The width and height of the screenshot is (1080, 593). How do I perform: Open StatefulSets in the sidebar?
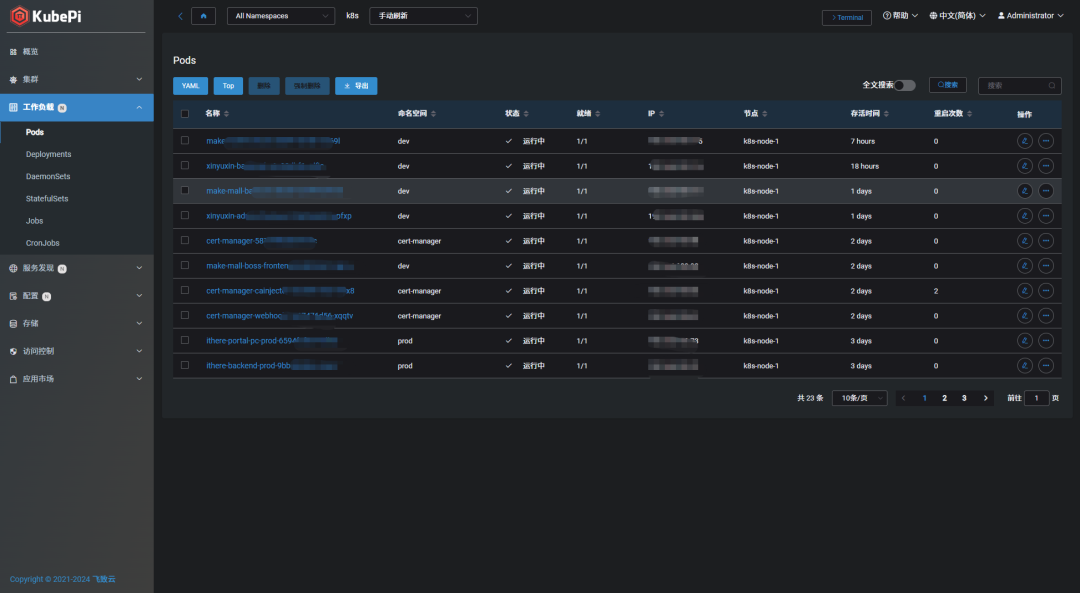coord(47,198)
